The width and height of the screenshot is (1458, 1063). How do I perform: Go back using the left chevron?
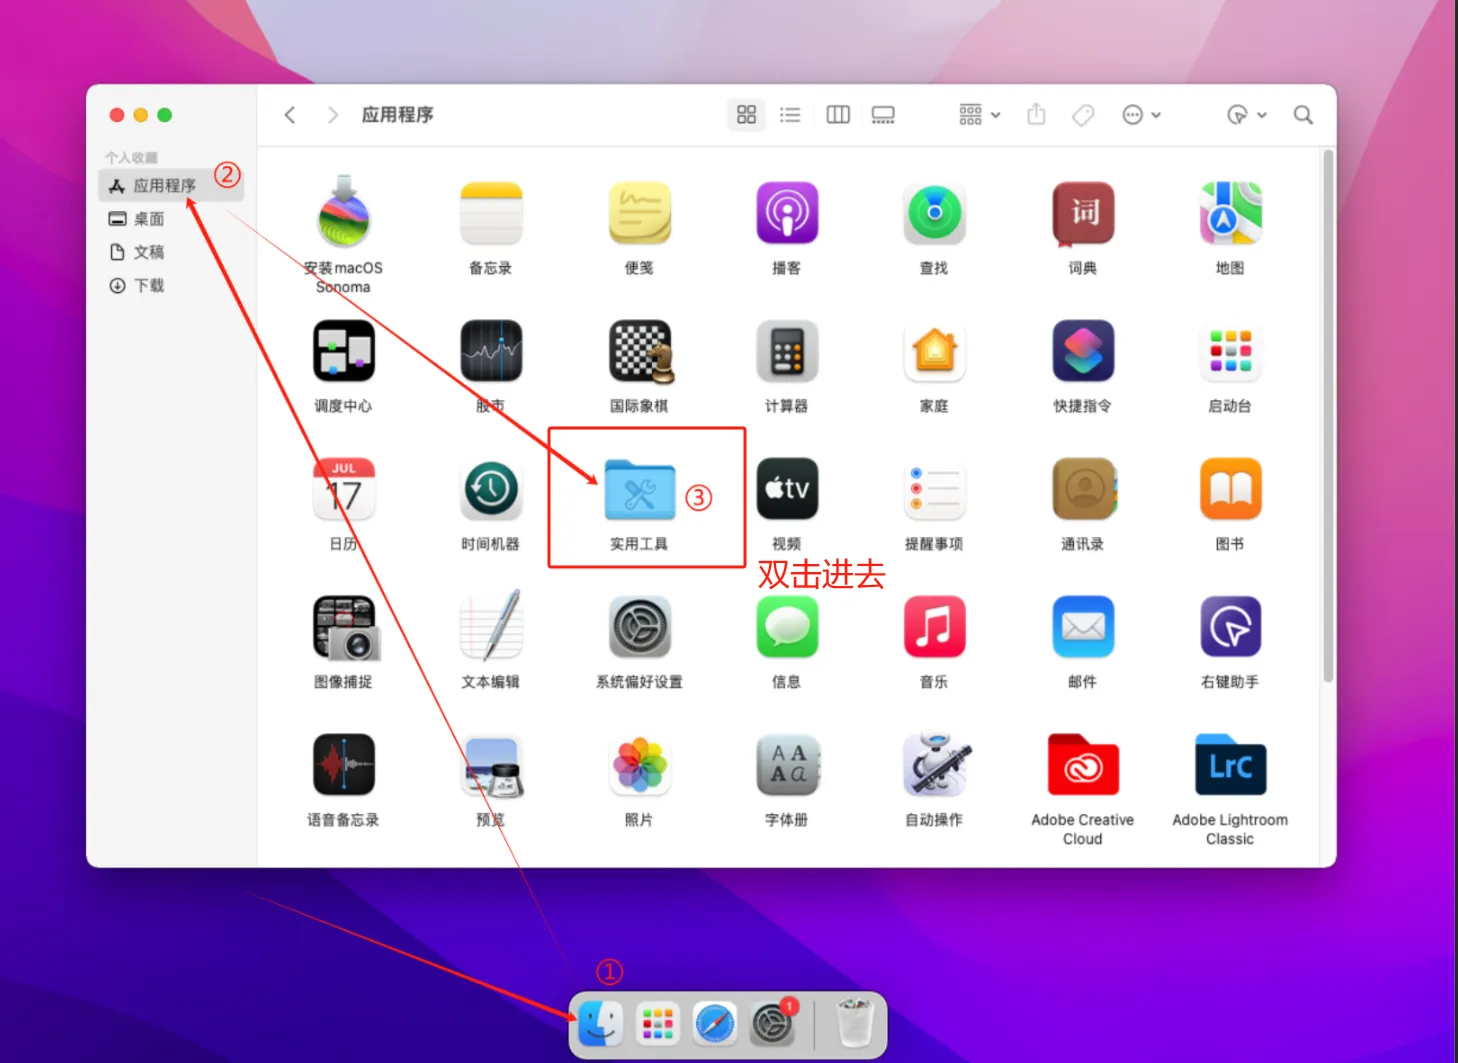coord(290,115)
